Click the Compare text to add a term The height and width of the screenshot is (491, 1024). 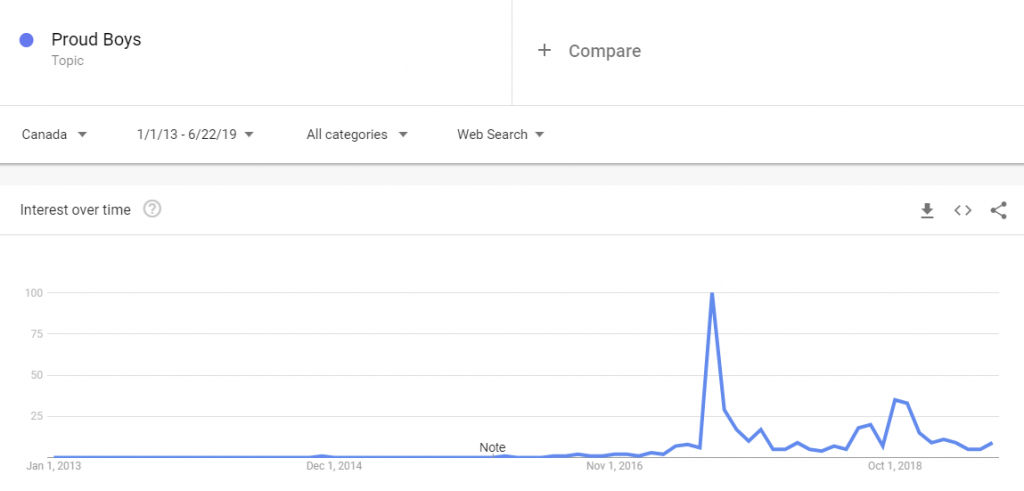605,51
